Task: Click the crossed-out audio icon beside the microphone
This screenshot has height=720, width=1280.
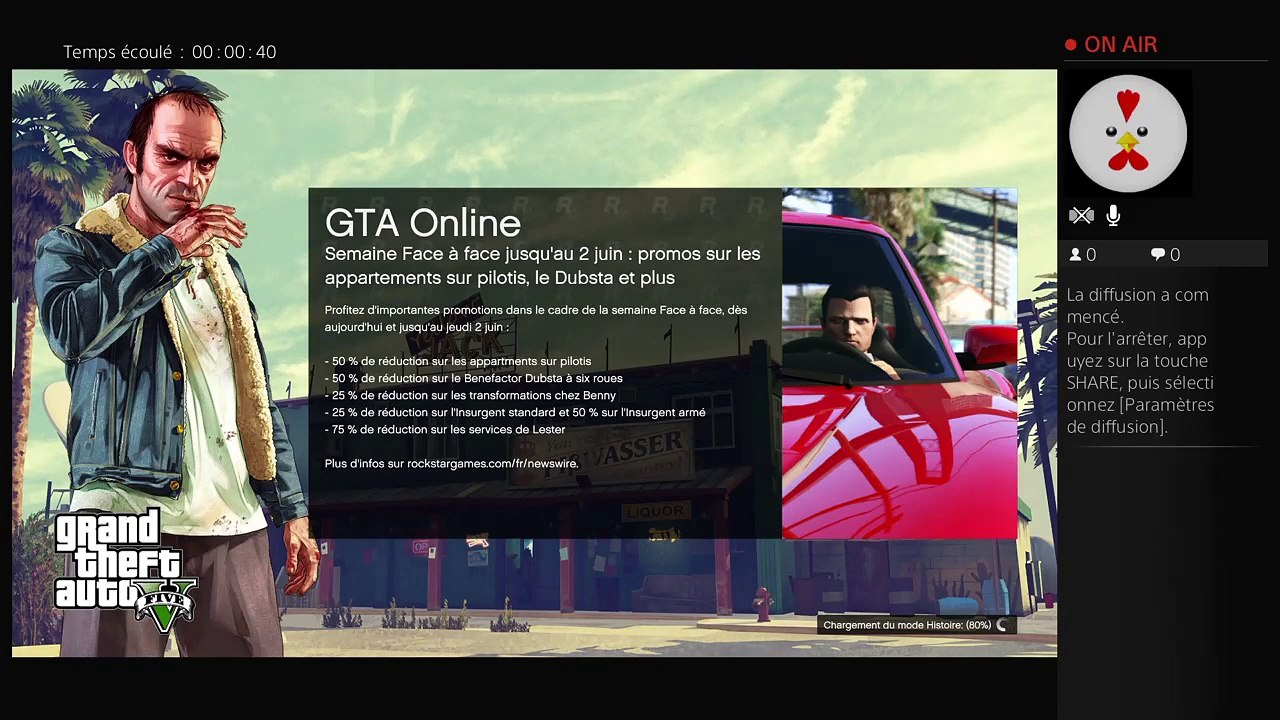Action: (1081, 215)
